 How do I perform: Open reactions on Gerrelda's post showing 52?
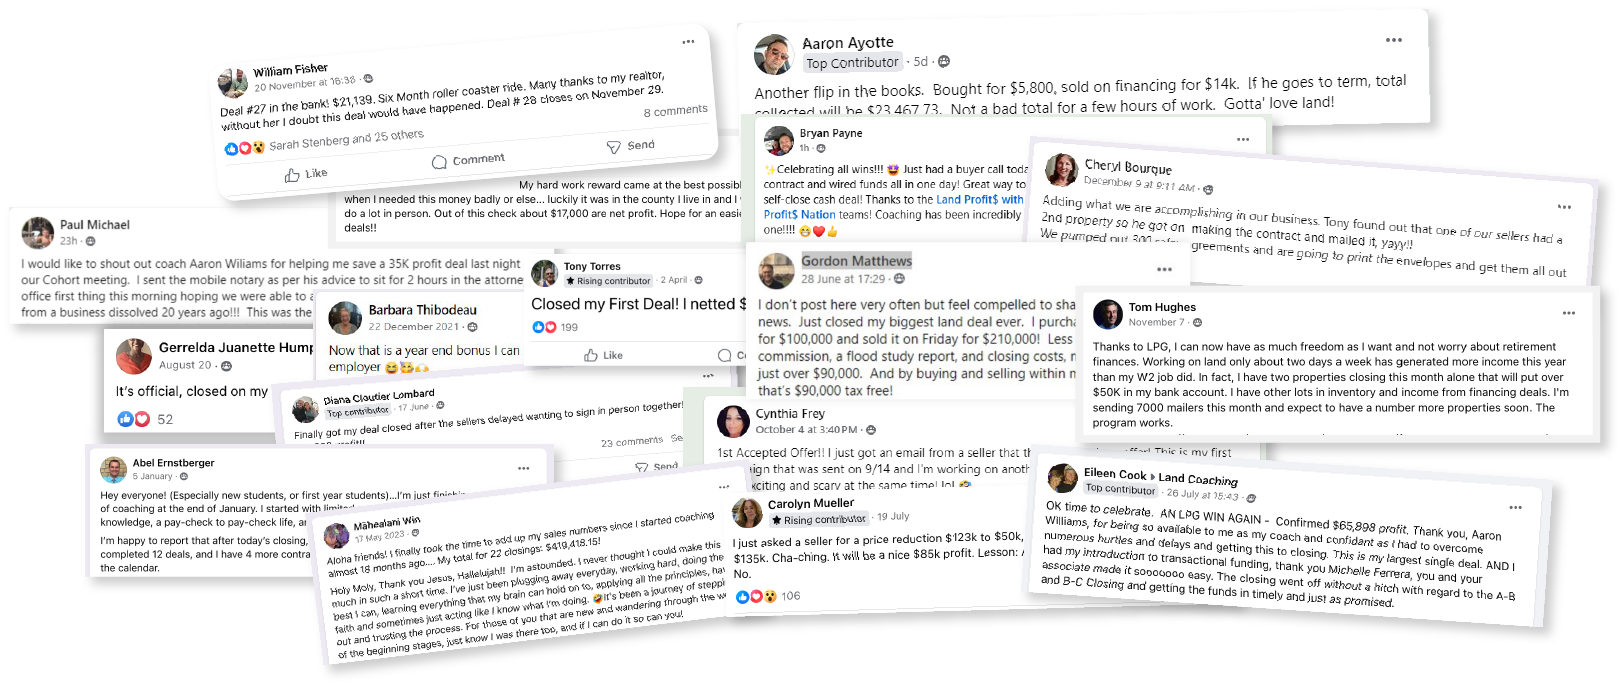pos(134,419)
